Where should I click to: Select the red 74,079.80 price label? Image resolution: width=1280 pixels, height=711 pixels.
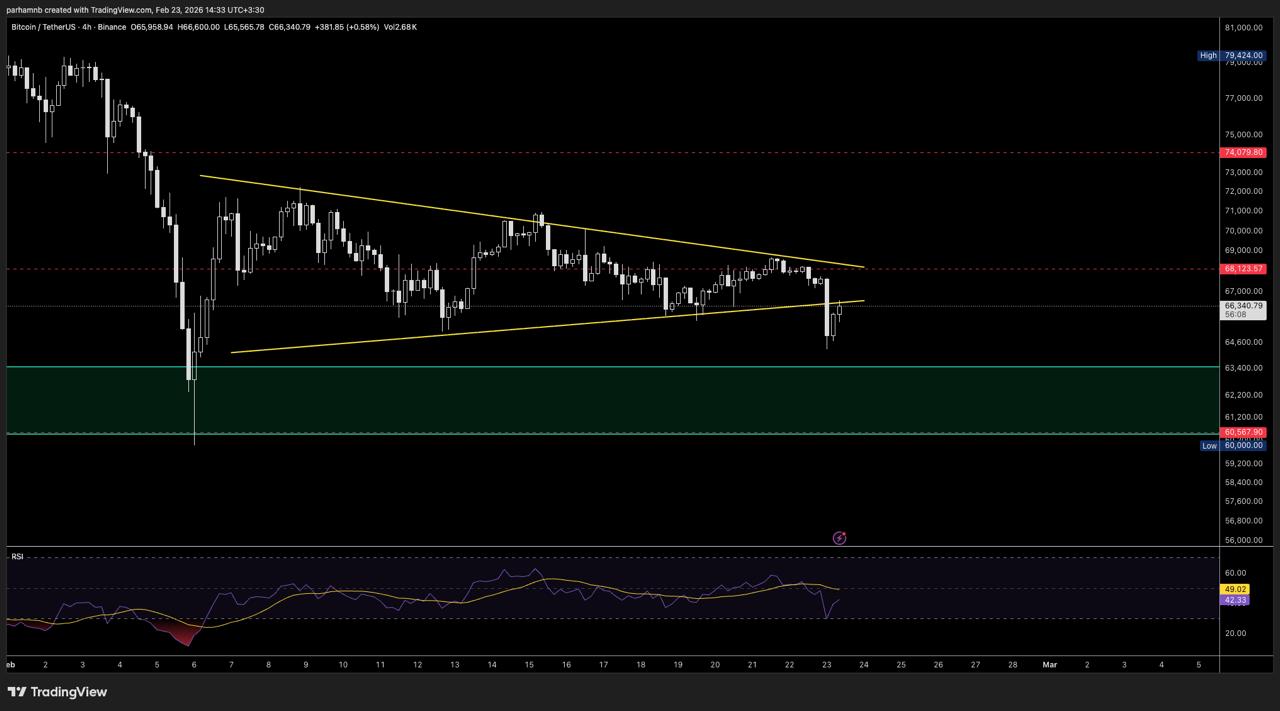(1243, 153)
